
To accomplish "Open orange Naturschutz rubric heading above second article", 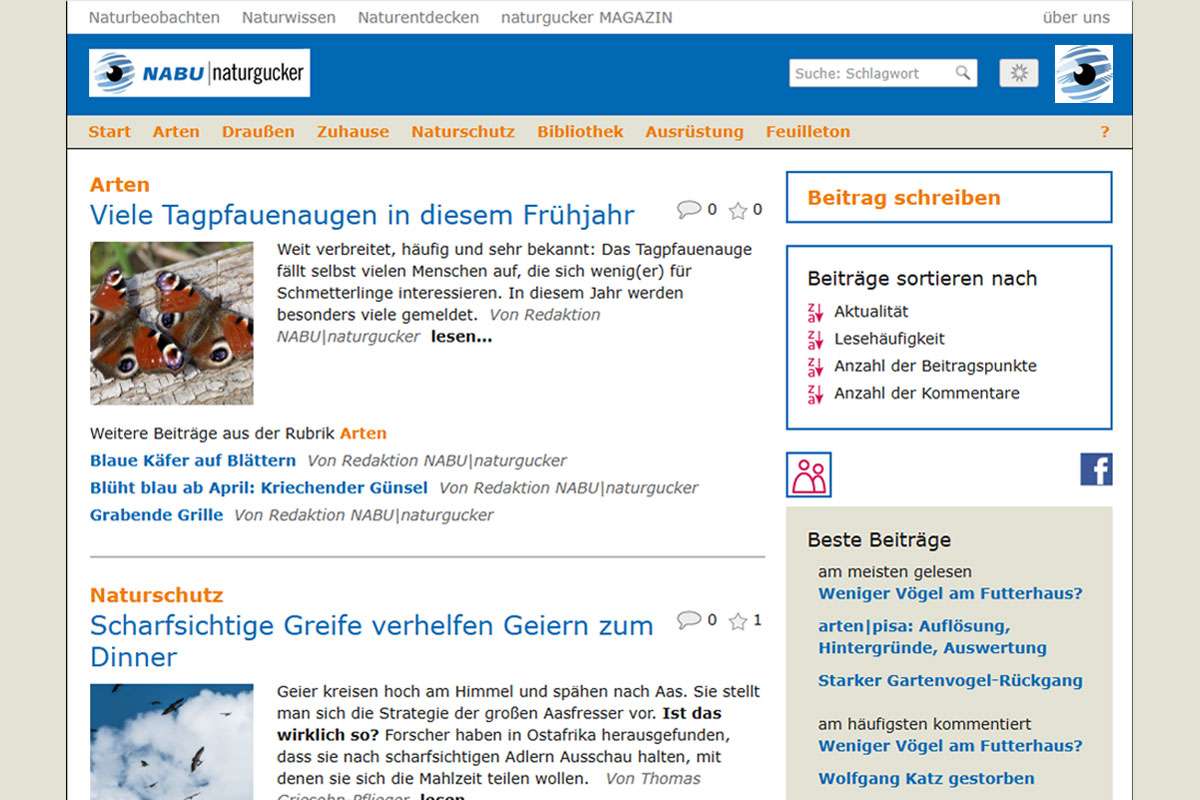I will click(157, 595).
